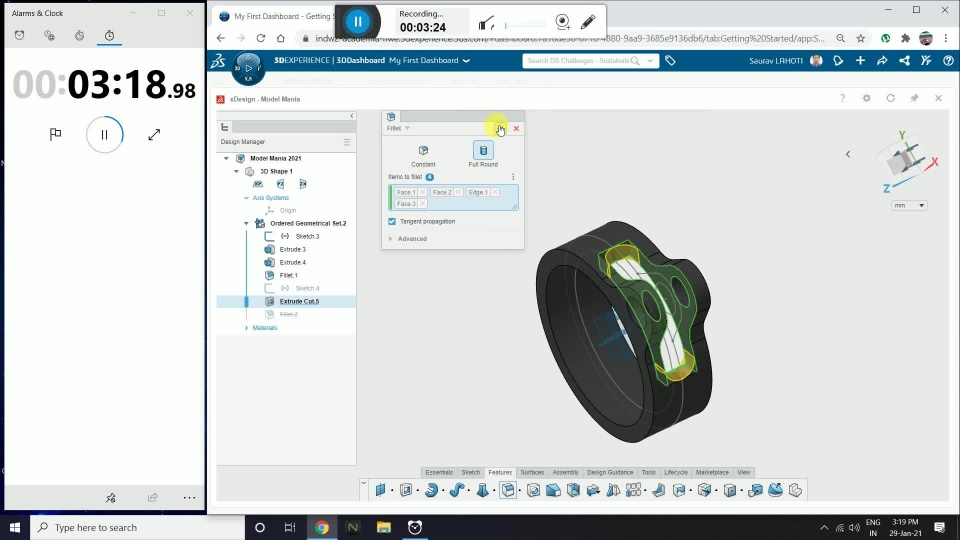Switch to the Essentials tab
The image size is (960, 540).
tap(439, 473)
